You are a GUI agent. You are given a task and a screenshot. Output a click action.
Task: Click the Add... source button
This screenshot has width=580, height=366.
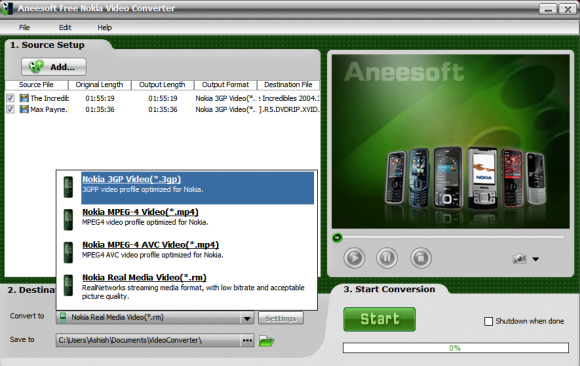[x=54, y=67]
